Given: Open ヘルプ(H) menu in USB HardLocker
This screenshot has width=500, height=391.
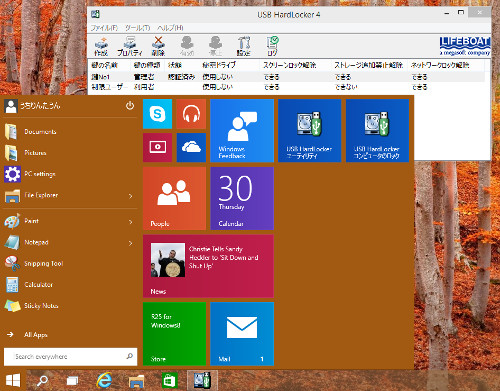Looking at the screenshot, I should click(x=170, y=28).
